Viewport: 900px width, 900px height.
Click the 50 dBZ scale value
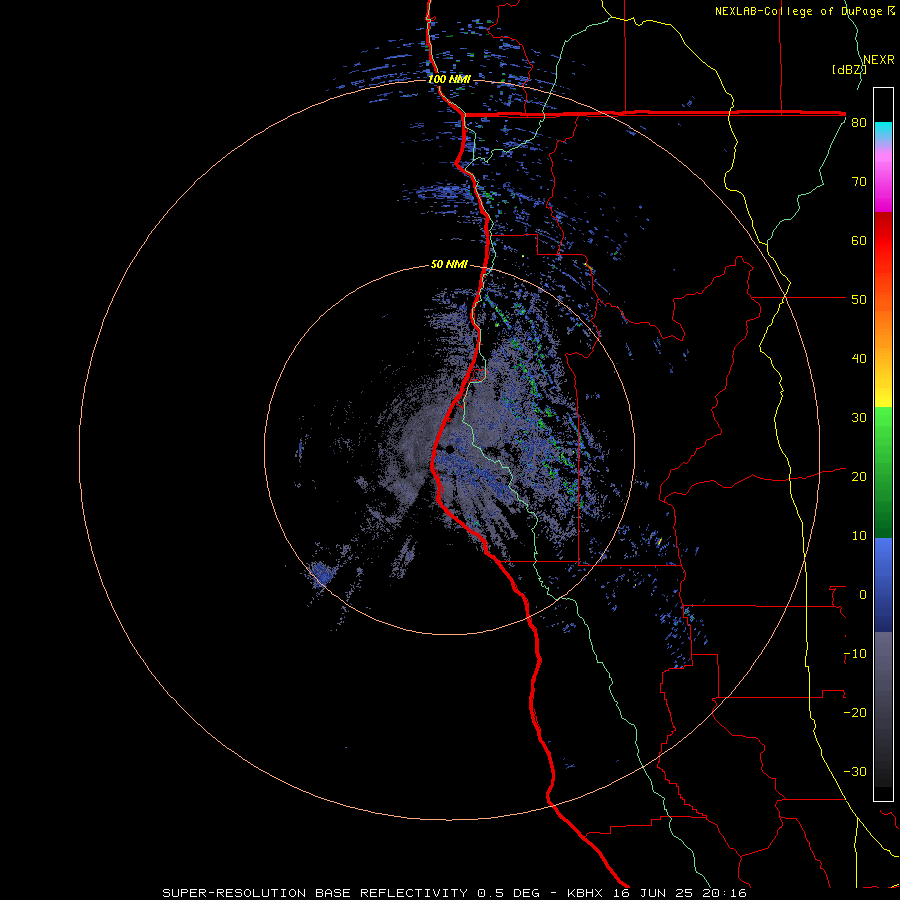coord(859,300)
